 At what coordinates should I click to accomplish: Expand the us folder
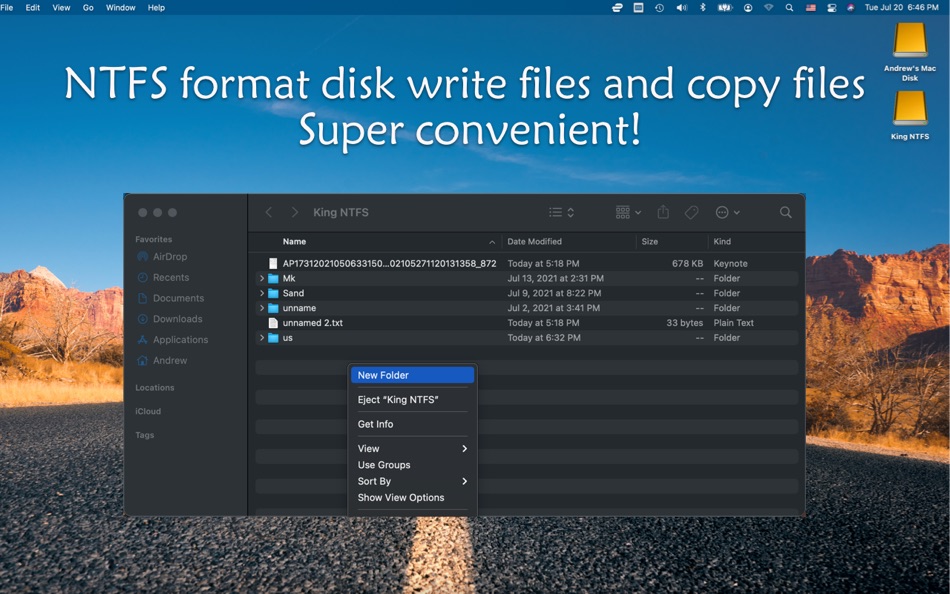pyautogui.click(x=262, y=338)
